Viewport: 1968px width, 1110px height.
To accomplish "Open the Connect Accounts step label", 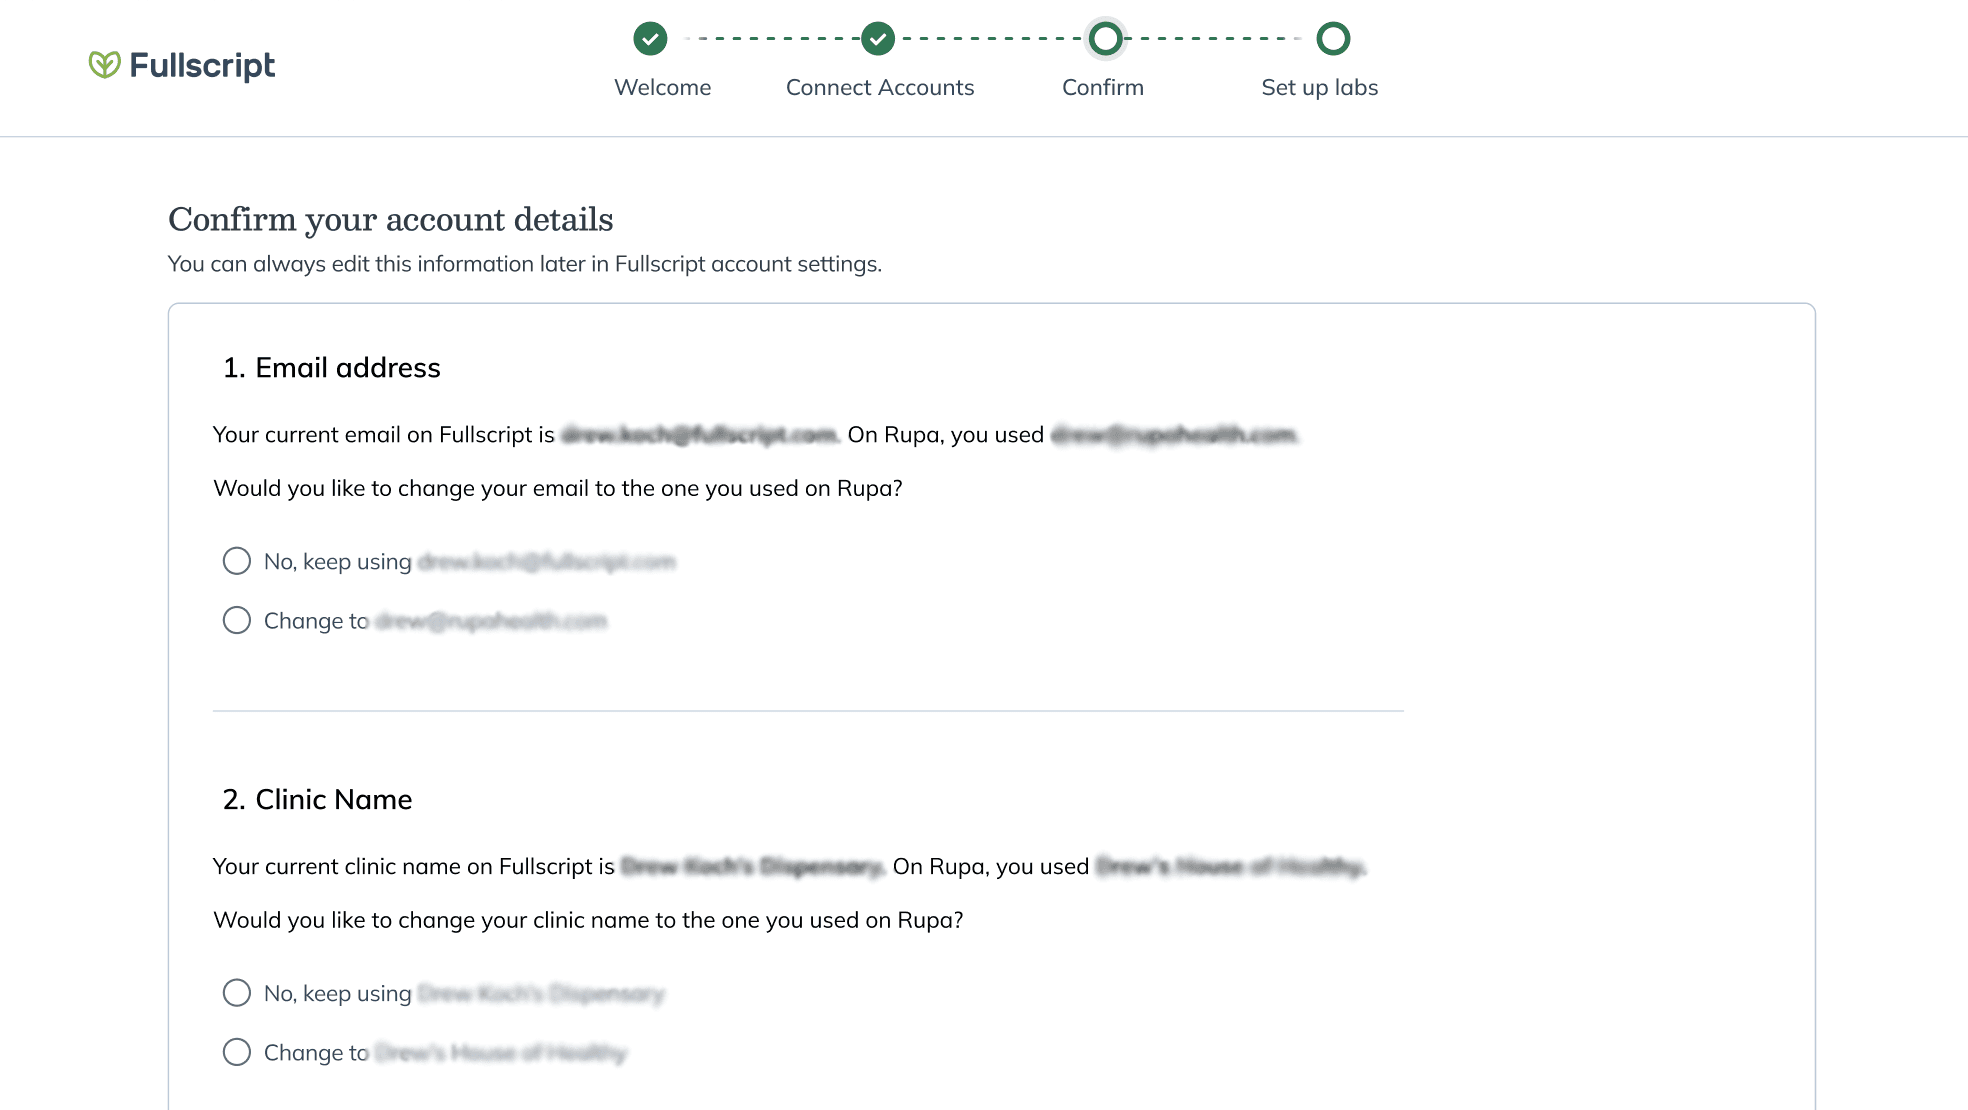I will click(x=880, y=87).
